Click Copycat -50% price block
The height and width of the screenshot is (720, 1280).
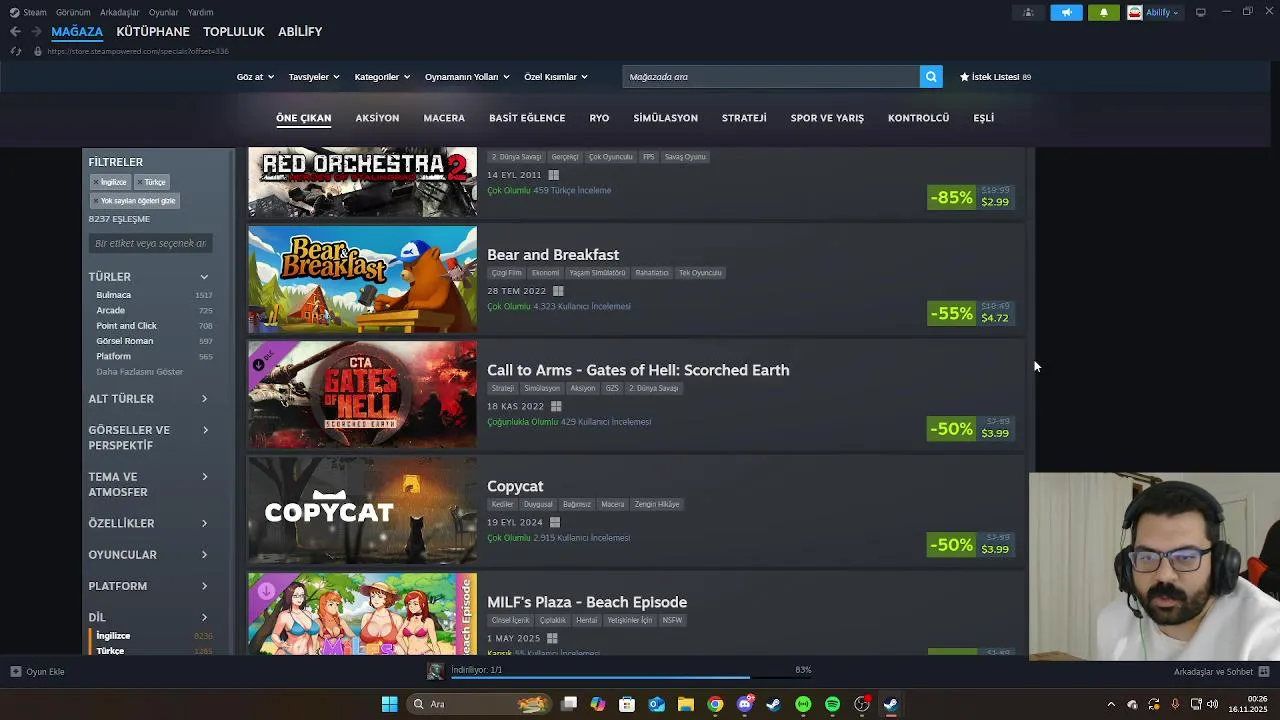click(x=971, y=545)
